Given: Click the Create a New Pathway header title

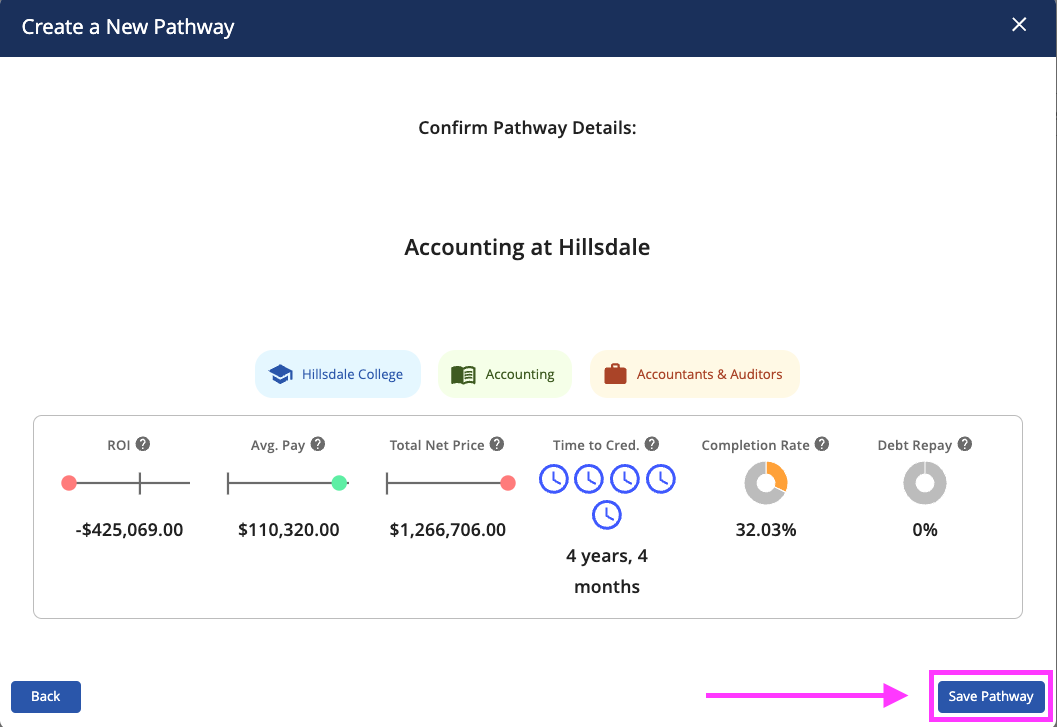Looking at the screenshot, I should 128,27.
